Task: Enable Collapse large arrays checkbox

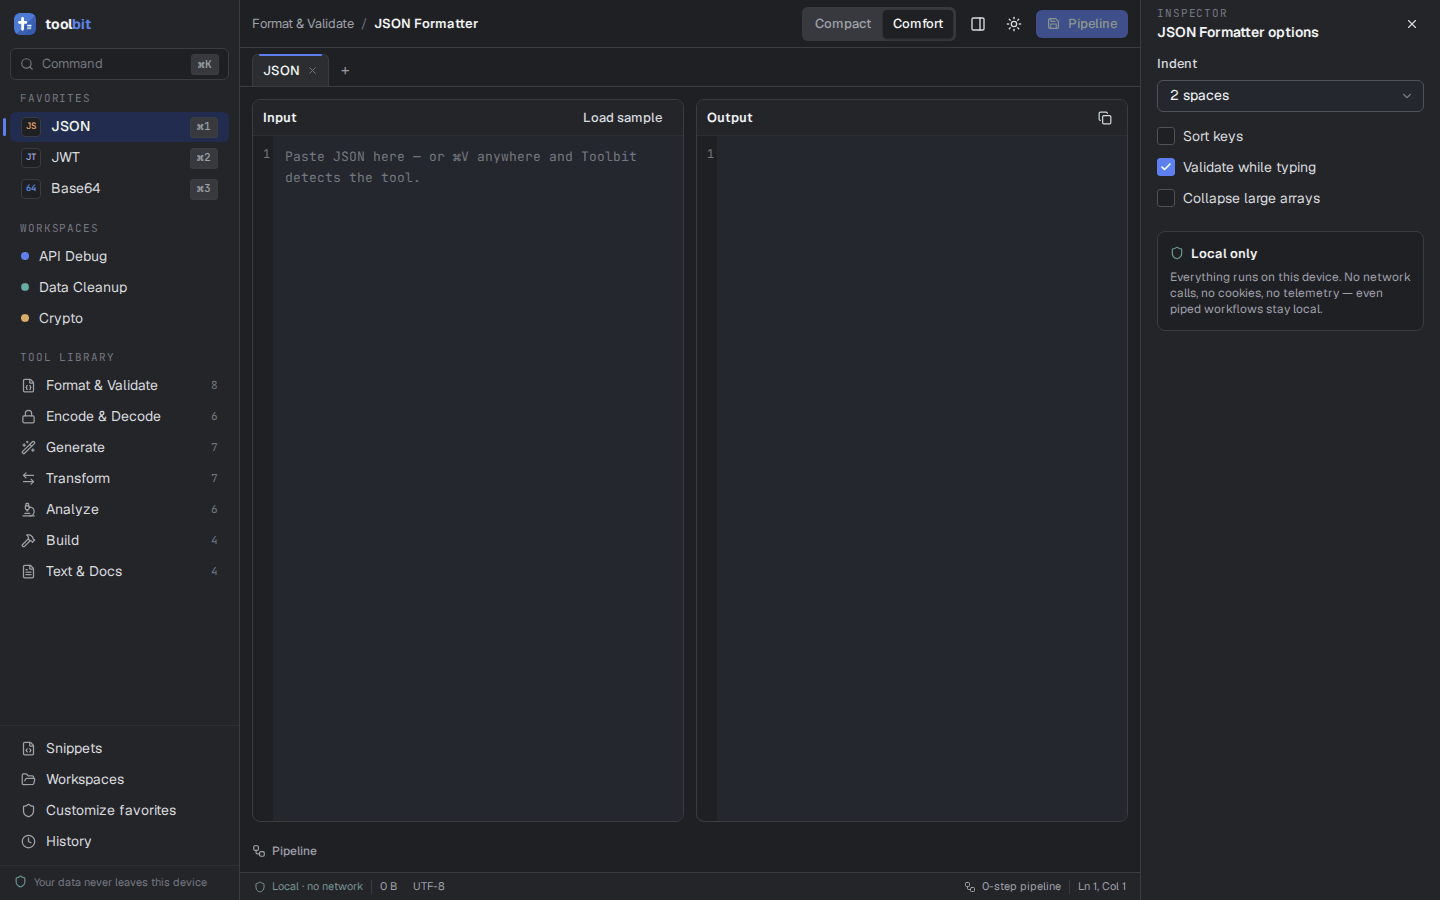Action: click(x=1166, y=198)
